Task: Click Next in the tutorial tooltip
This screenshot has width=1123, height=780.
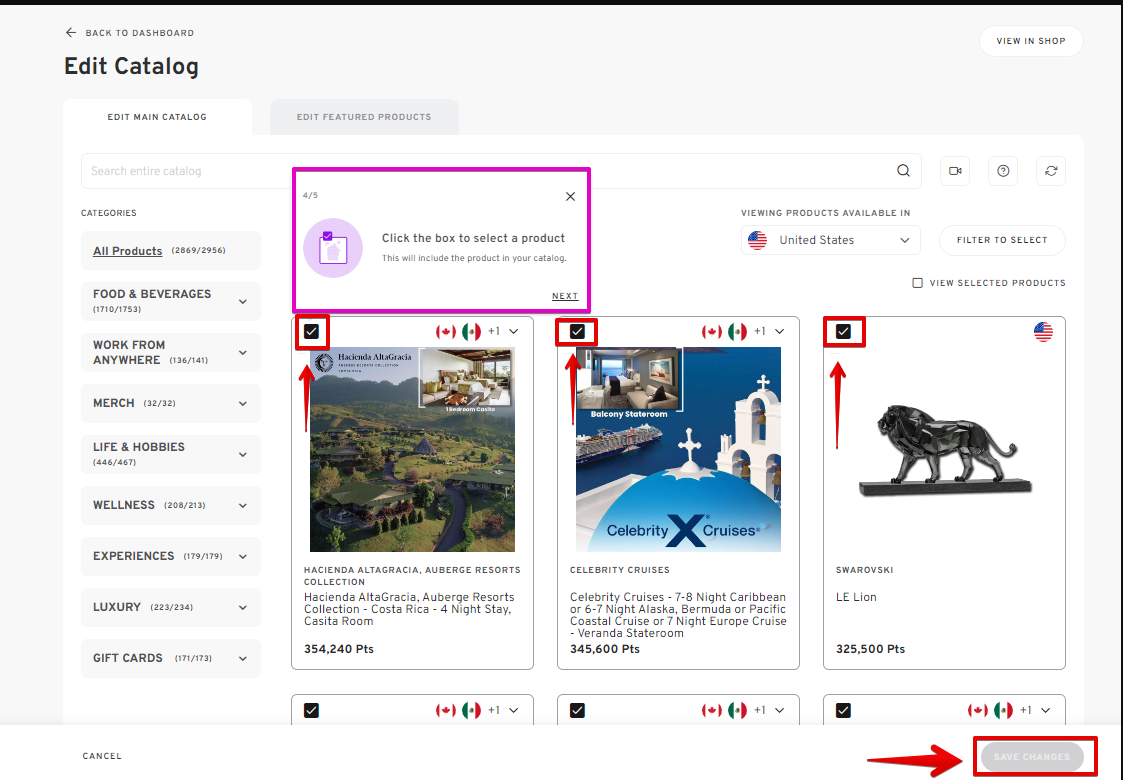Action: (565, 296)
